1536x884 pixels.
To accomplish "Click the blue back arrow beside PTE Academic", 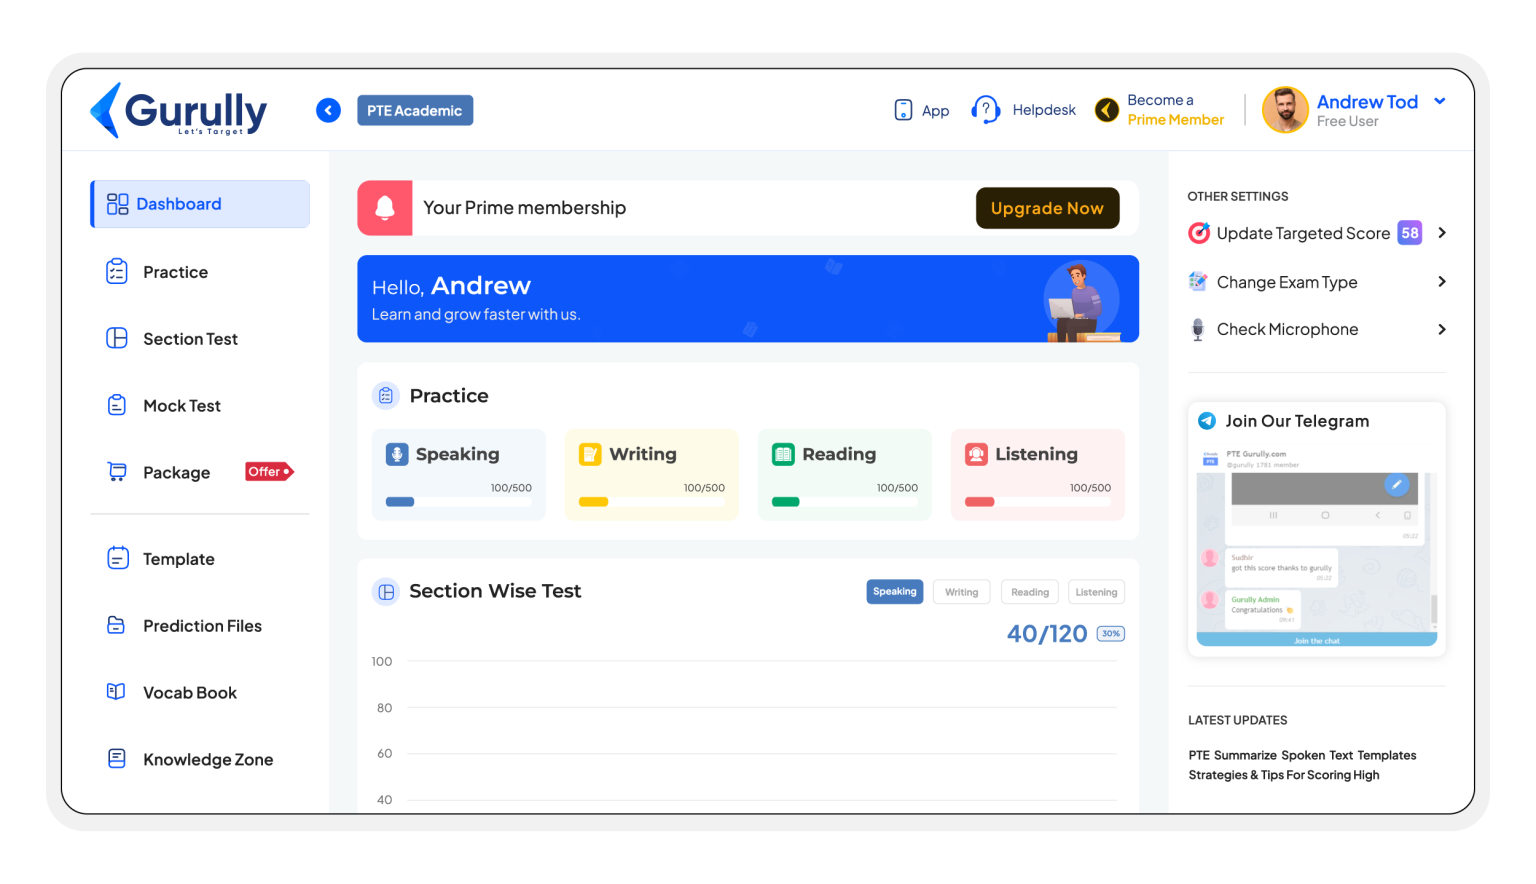I will pos(328,110).
